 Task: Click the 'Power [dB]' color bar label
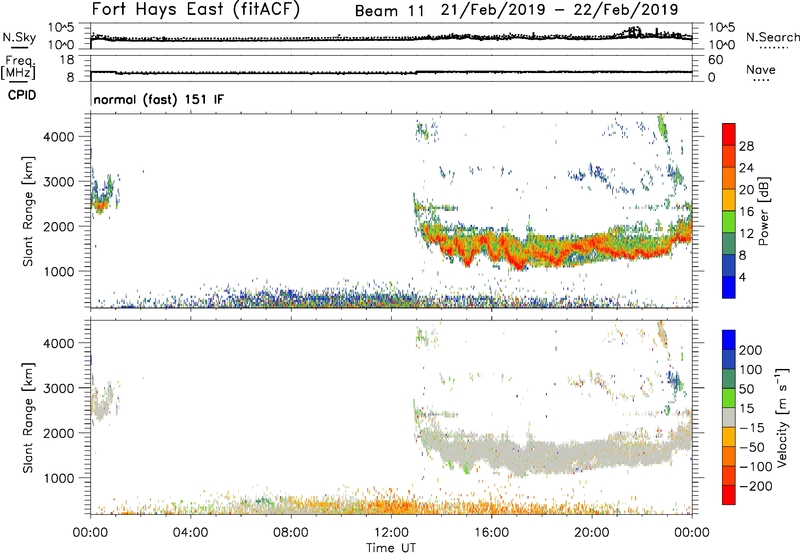763,211
